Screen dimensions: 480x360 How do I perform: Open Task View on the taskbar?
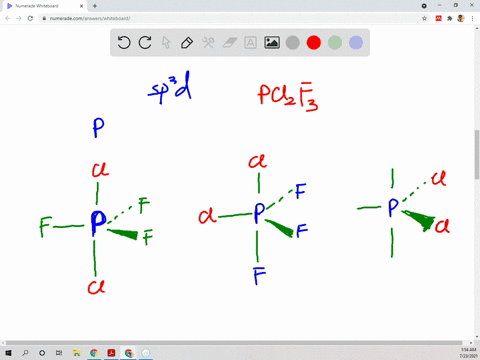(x=59, y=353)
